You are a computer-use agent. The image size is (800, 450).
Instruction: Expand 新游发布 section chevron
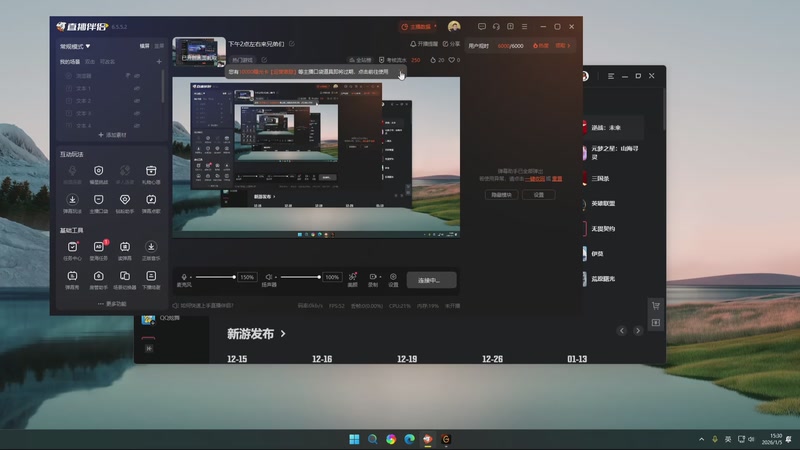(x=283, y=334)
